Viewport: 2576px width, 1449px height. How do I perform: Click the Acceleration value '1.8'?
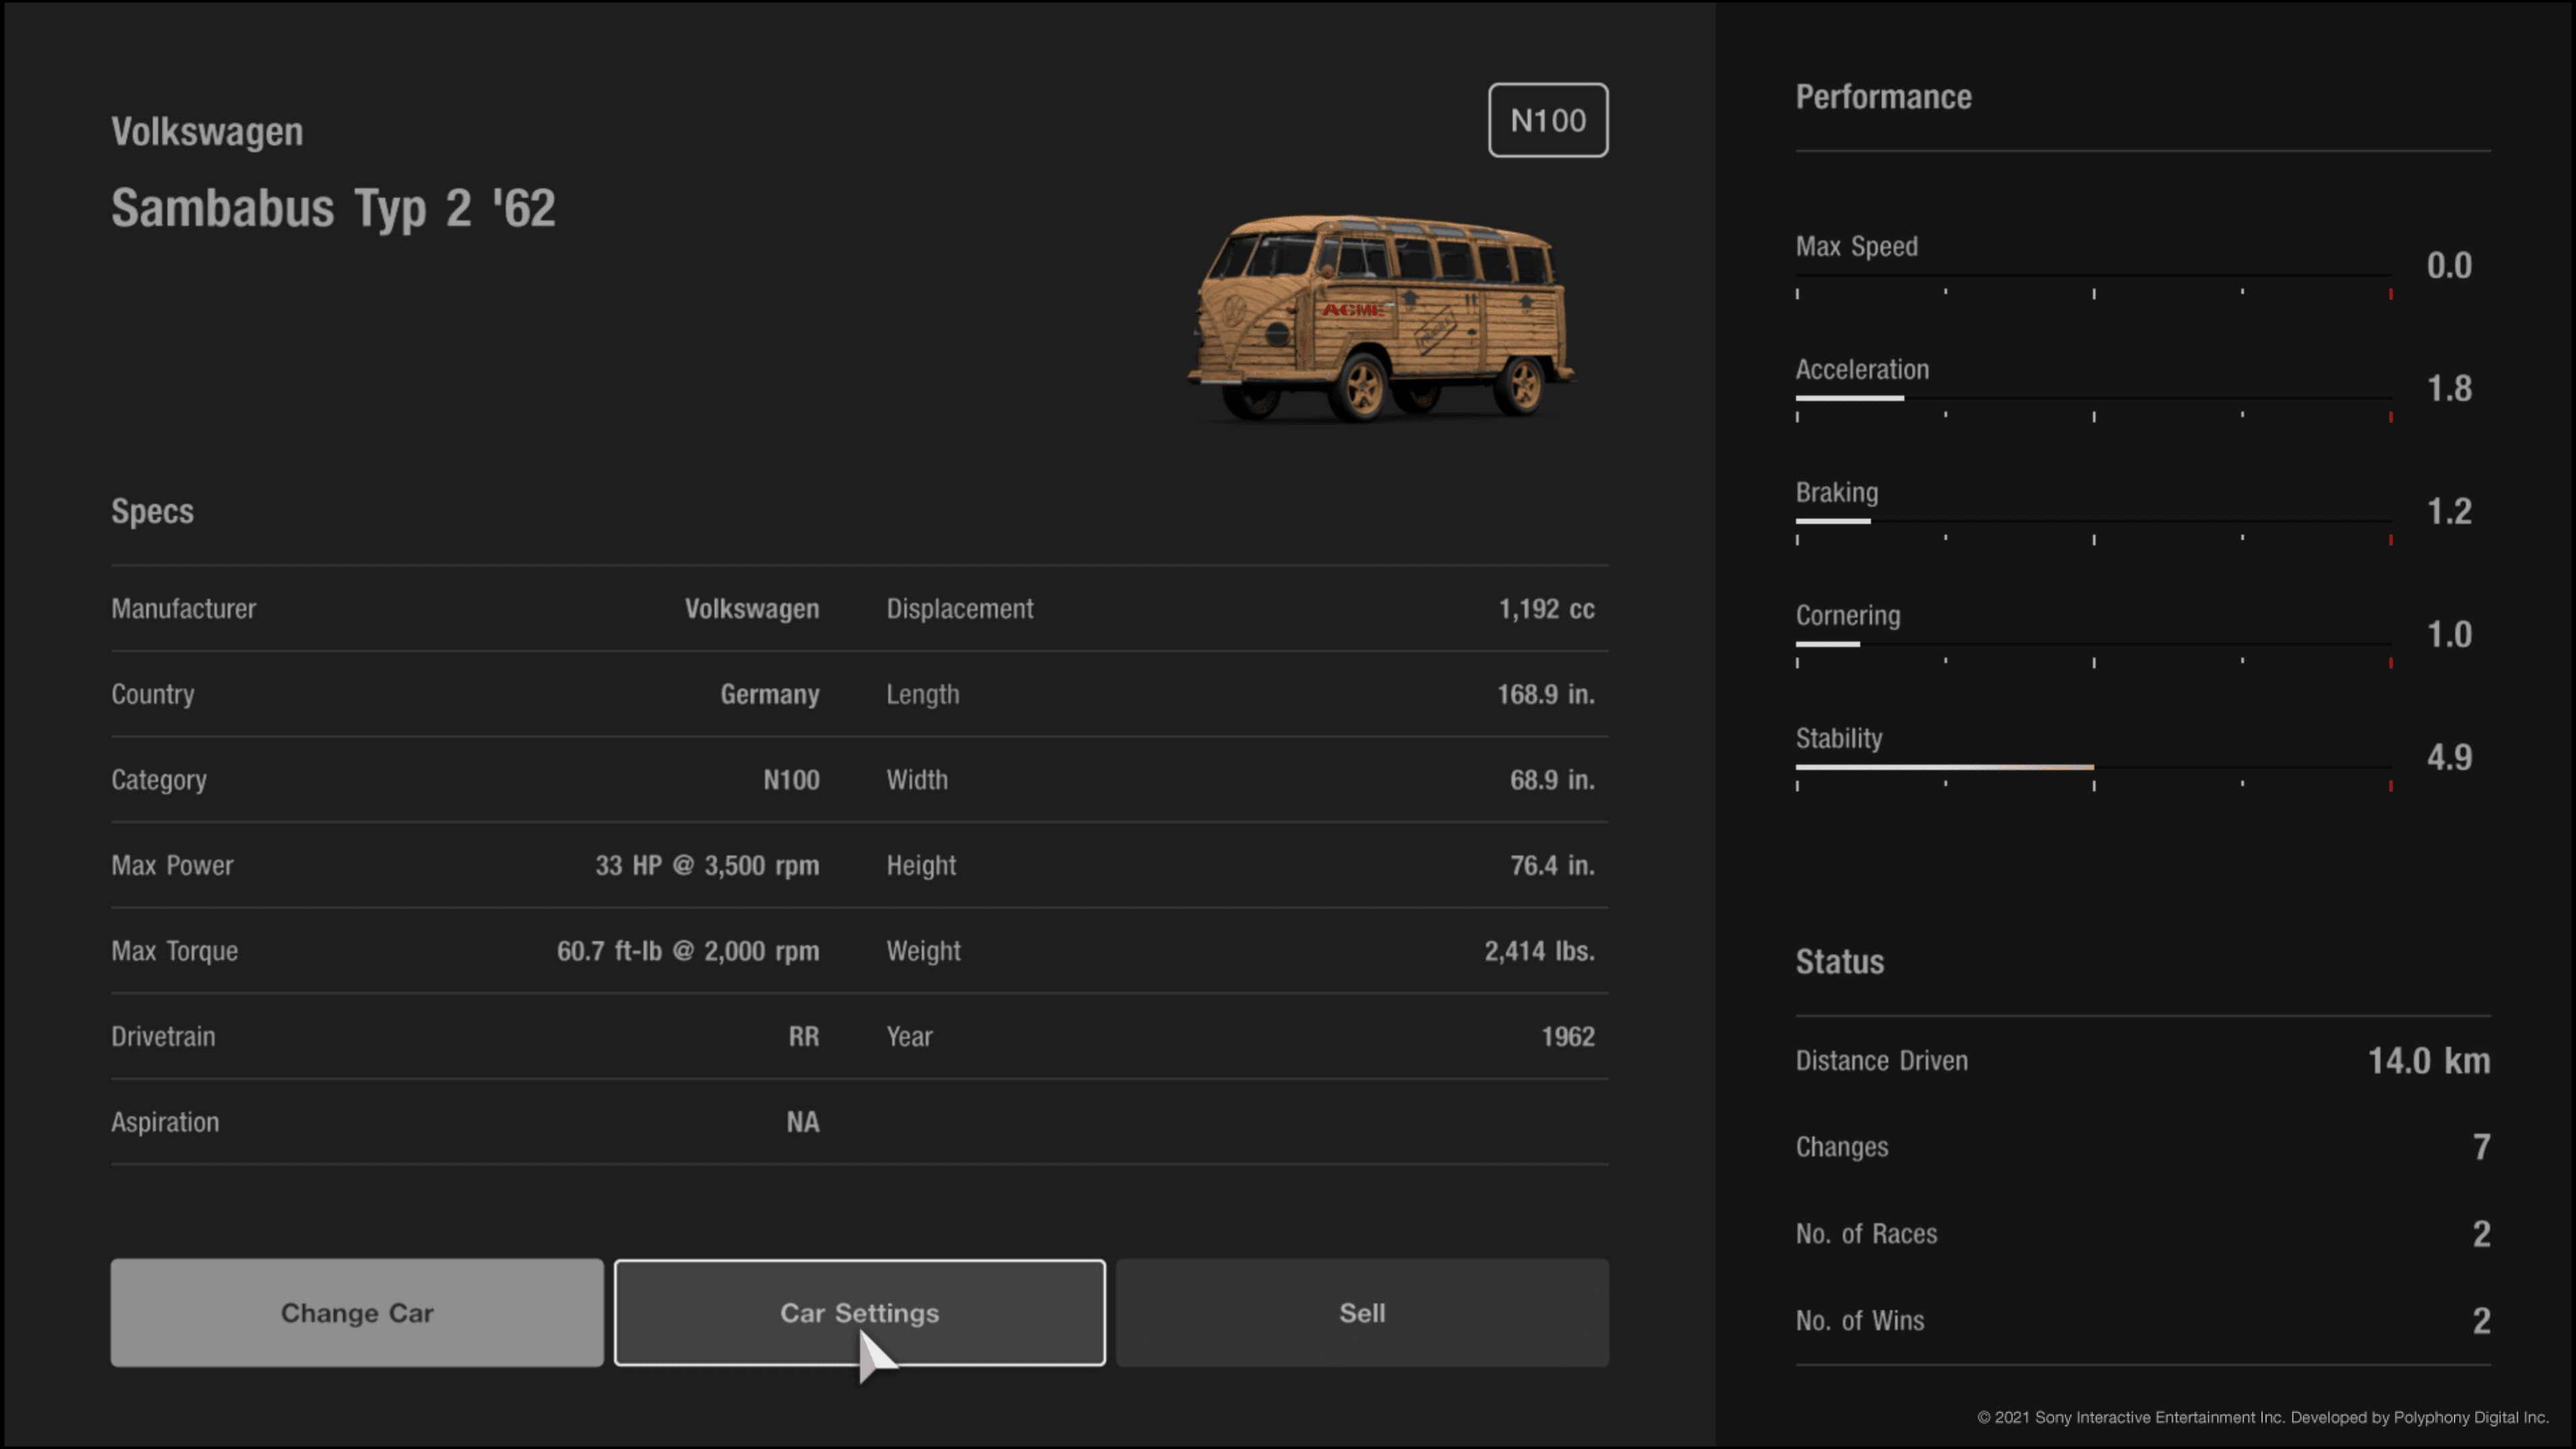point(2450,389)
